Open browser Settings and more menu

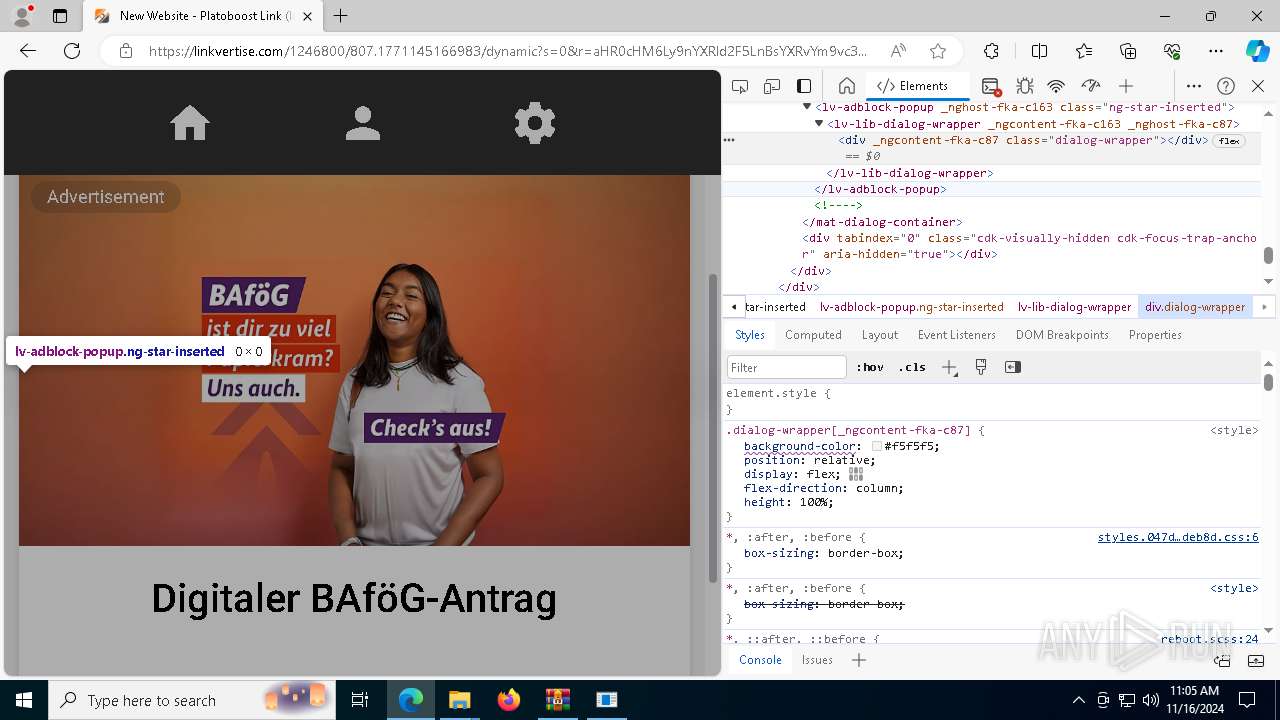(1216, 51)
